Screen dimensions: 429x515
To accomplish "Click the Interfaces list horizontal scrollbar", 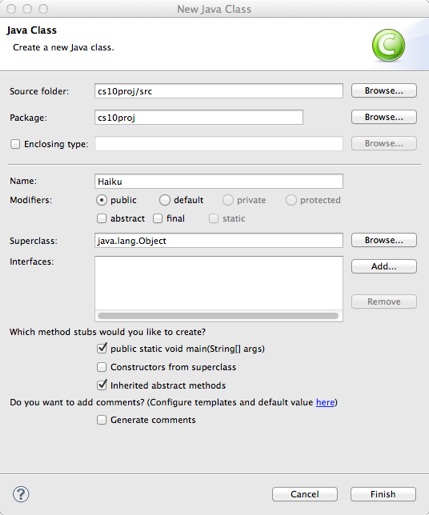I will point(218,315).
